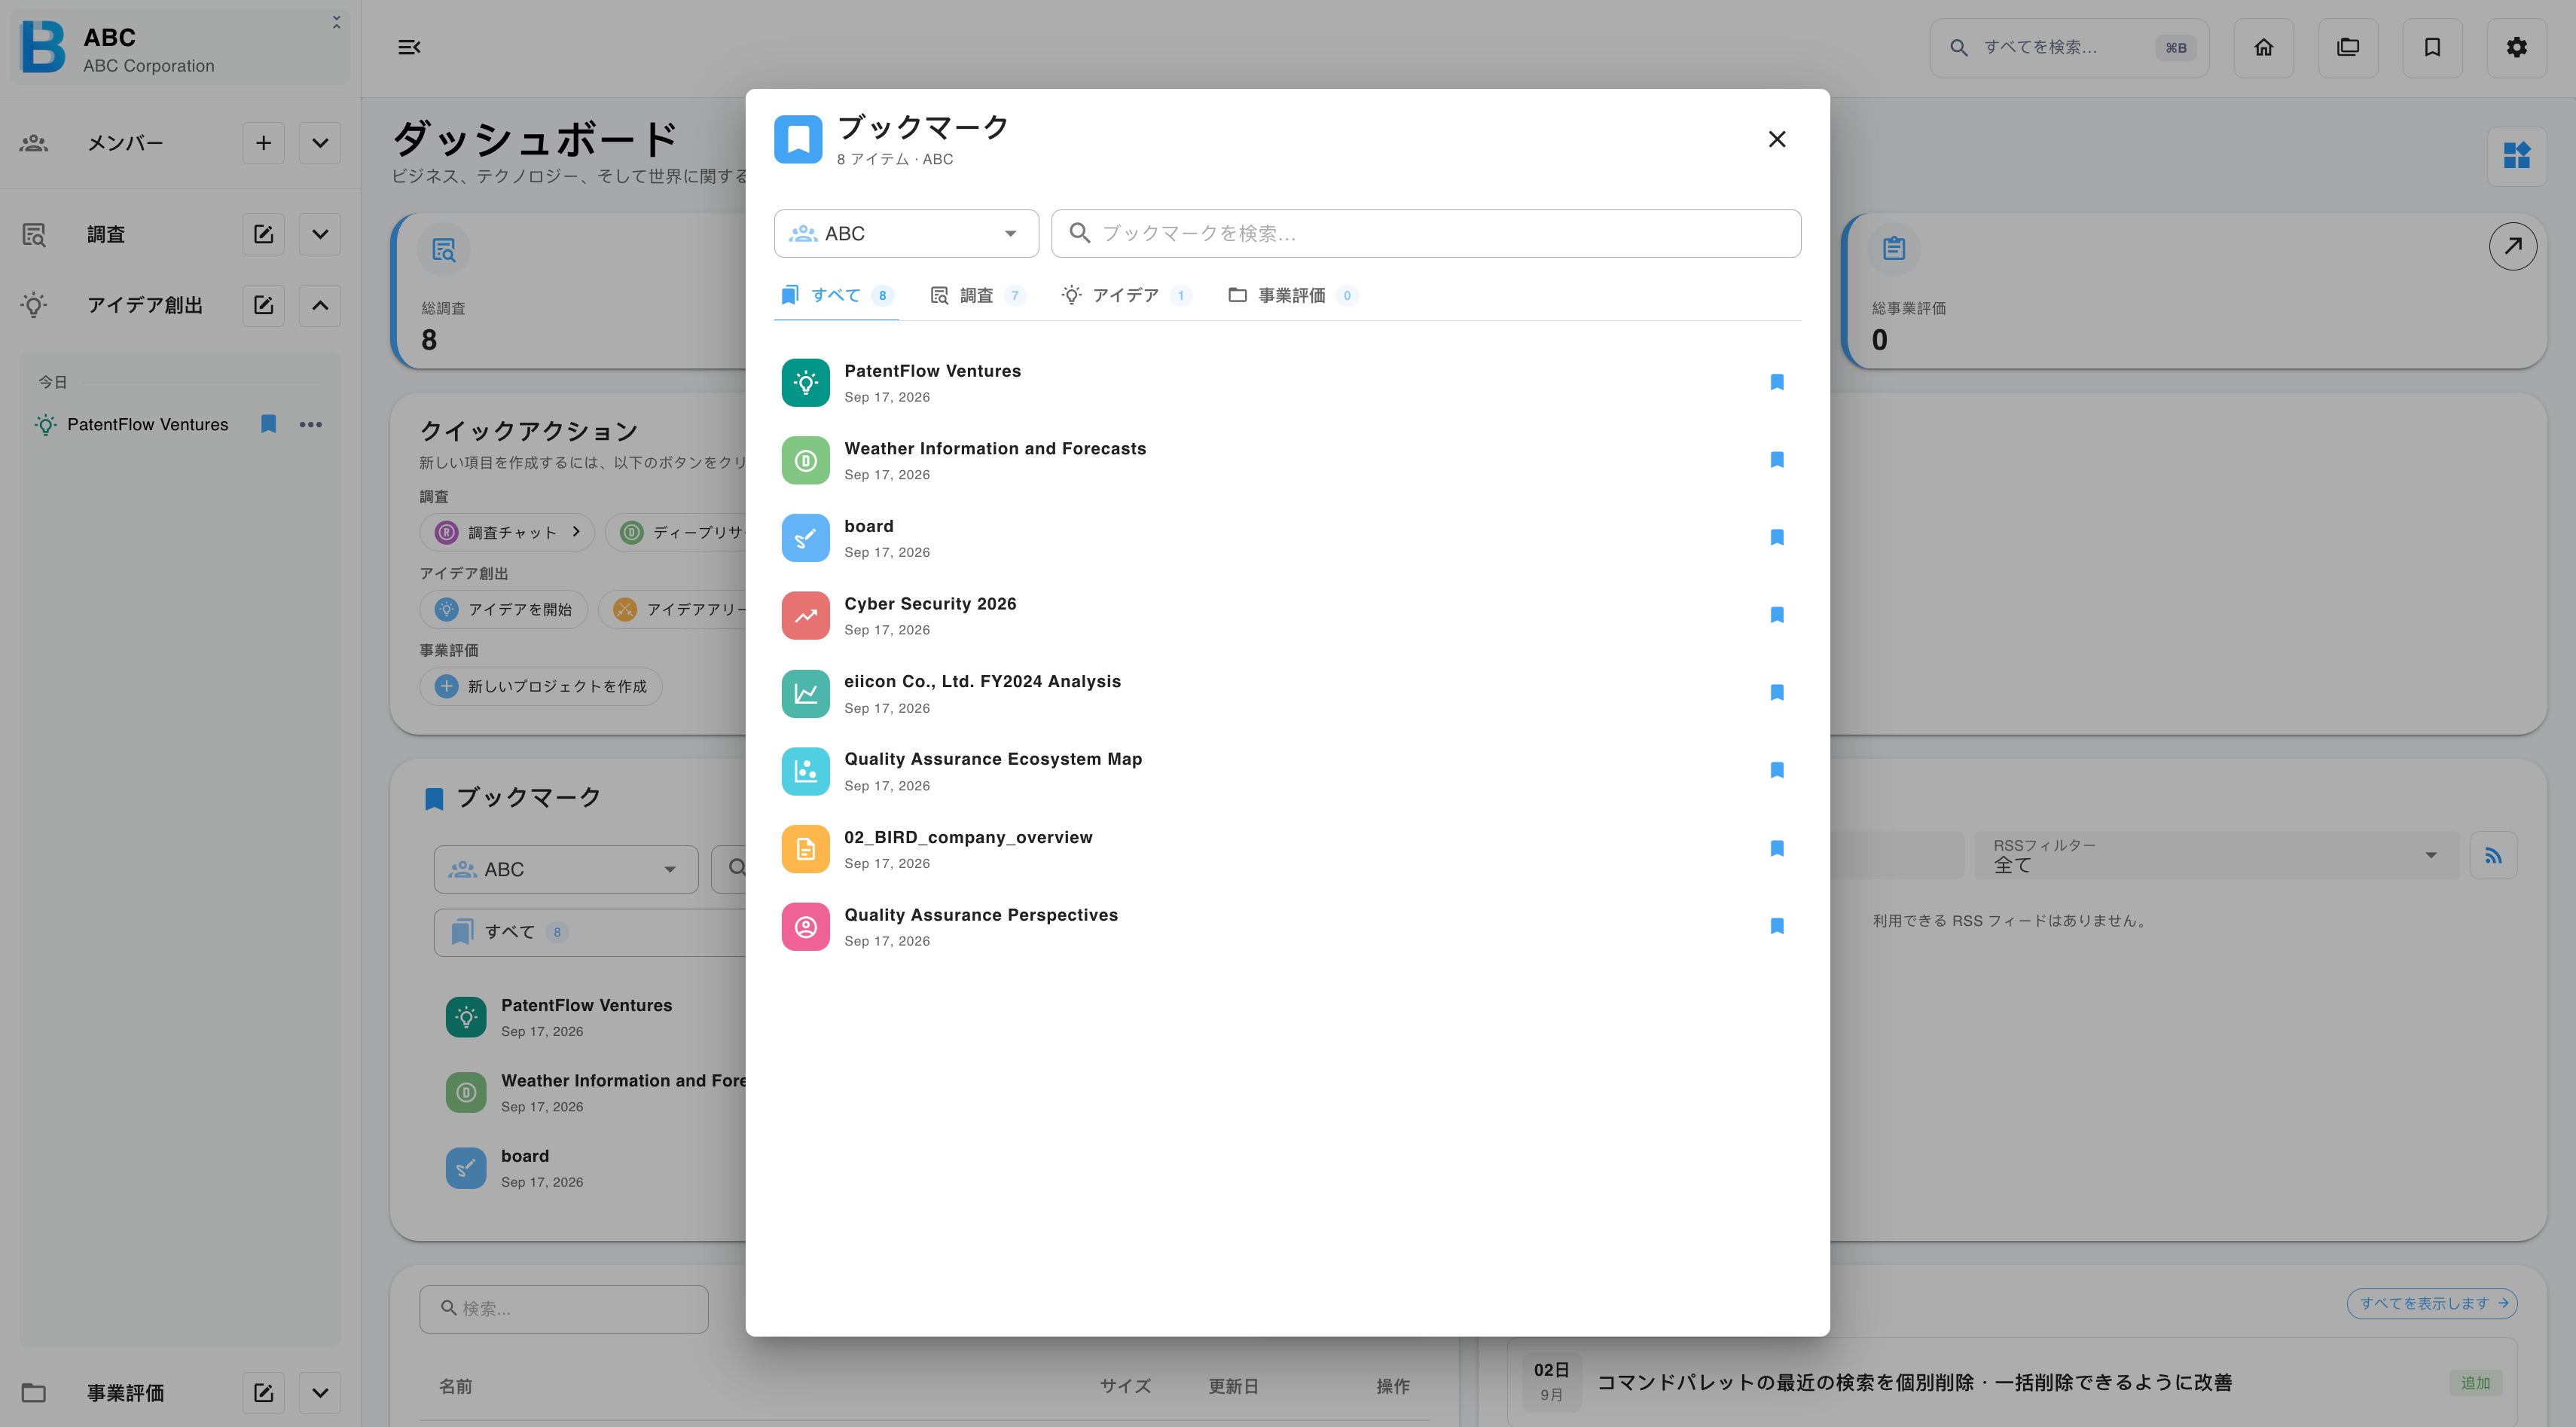2576x1427 pixels.
Task: Toggle bookmark on 02_BIRD_company_overview
Action: 1777,848
